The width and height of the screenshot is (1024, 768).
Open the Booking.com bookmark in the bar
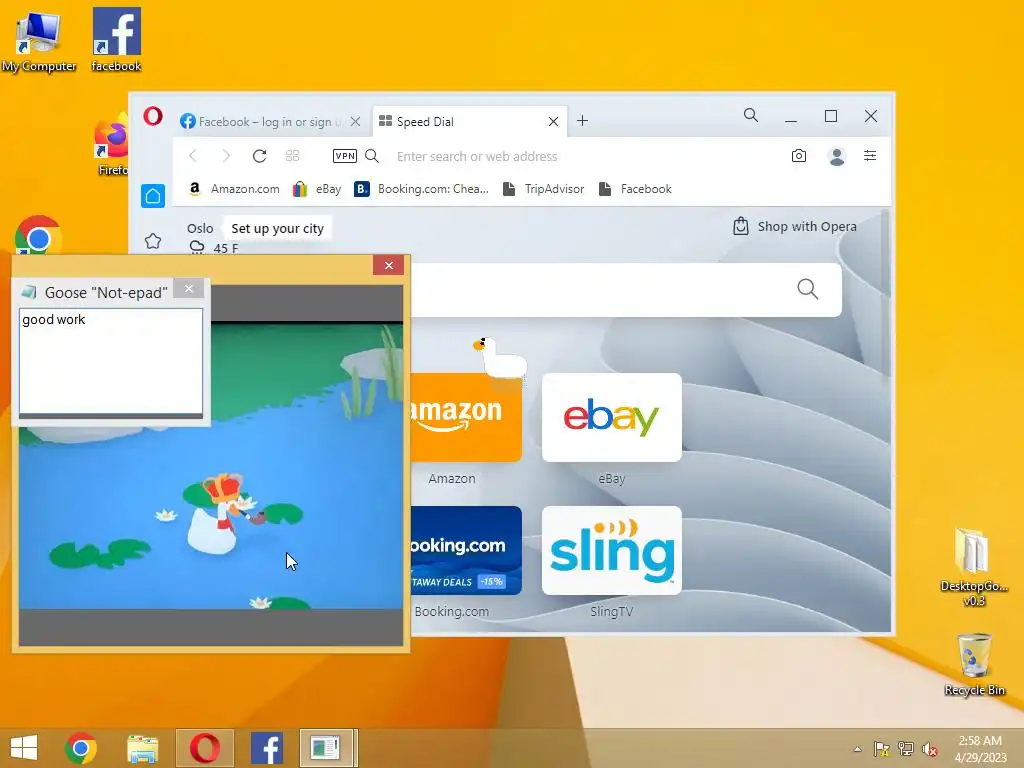(422, 189)
